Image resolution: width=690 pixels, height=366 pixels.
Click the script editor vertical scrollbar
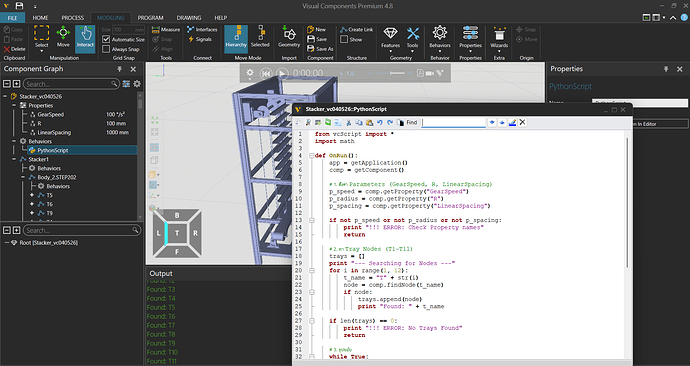627,202
